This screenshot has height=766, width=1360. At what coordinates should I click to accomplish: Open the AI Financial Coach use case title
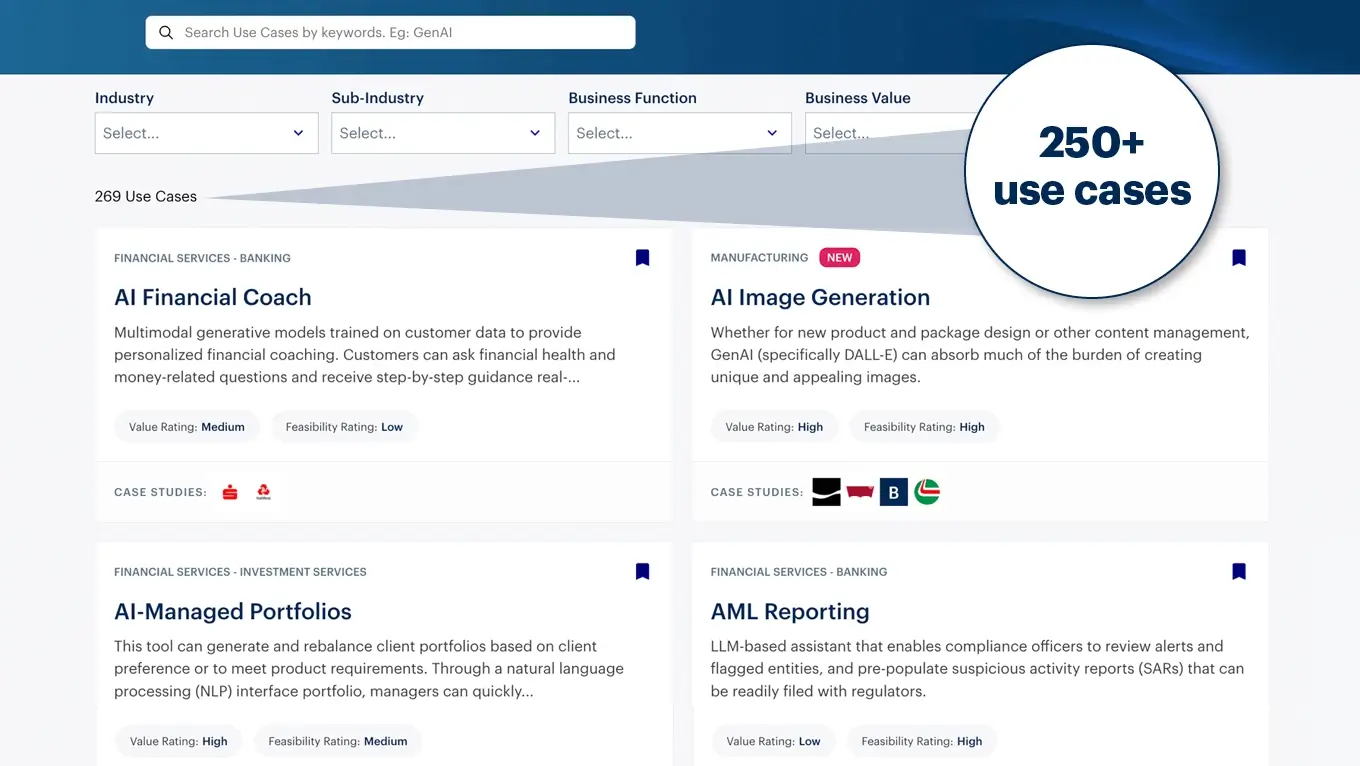(213, 297)
